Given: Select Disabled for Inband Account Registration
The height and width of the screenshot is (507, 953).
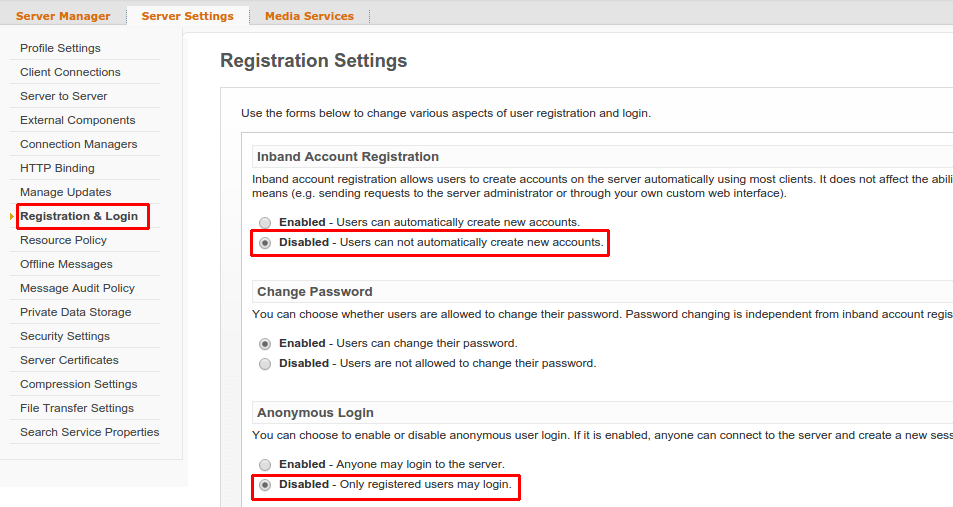Looking at the screenshot, I should [x=265, y=243].
